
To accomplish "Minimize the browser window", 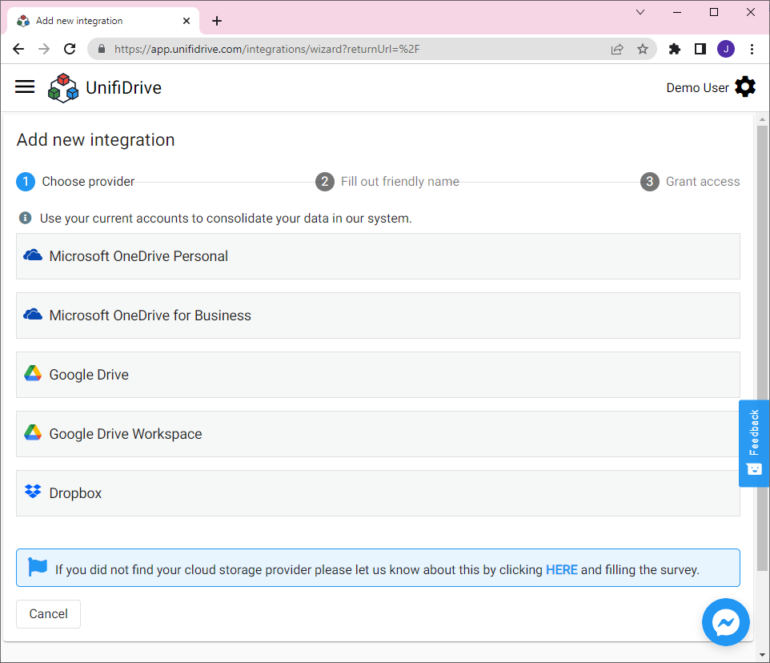I will click(677, 12).
